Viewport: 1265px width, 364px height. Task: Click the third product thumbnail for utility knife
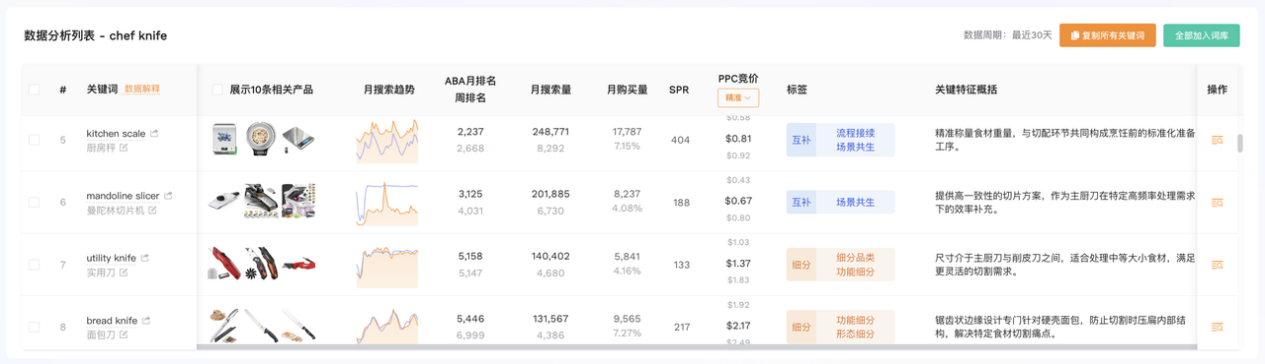(299, 264)
